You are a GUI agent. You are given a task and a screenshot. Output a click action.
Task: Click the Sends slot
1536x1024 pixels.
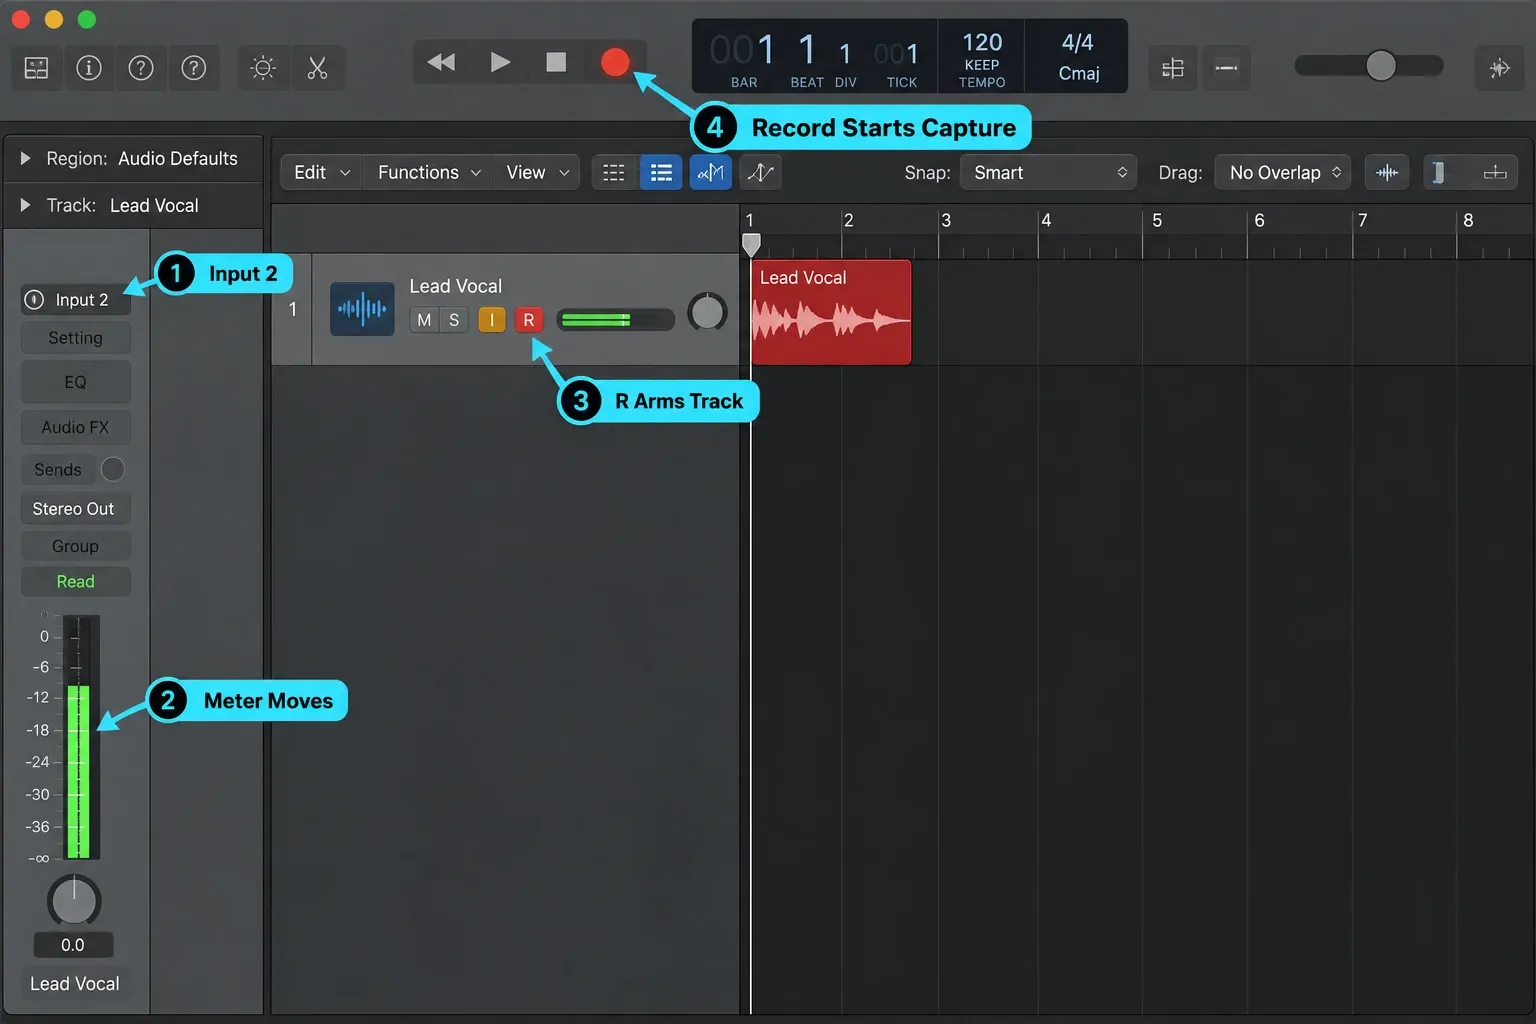(58, 470)
